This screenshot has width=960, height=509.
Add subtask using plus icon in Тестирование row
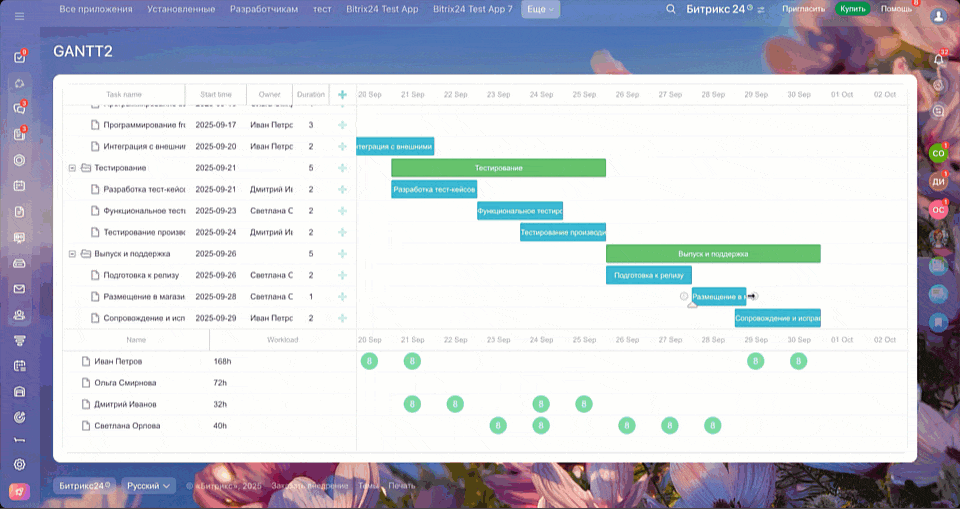[342, 168]
